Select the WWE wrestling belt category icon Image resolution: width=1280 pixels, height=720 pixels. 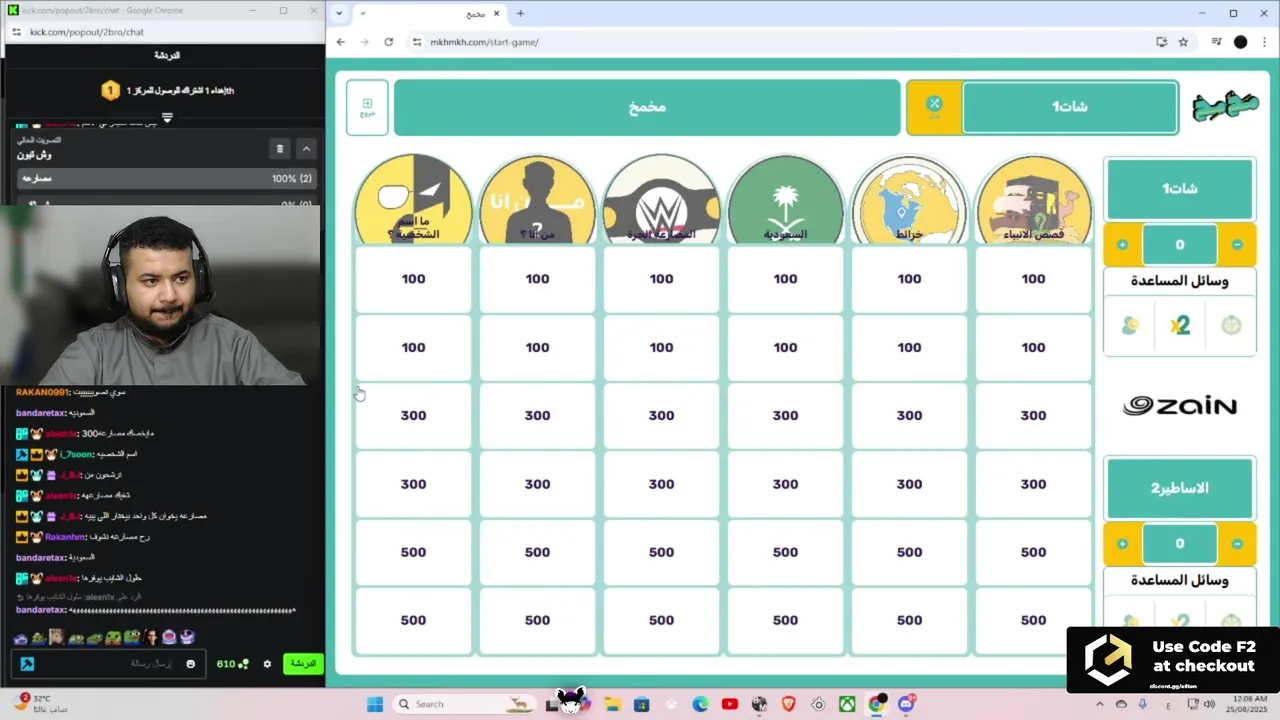[661, 200]
